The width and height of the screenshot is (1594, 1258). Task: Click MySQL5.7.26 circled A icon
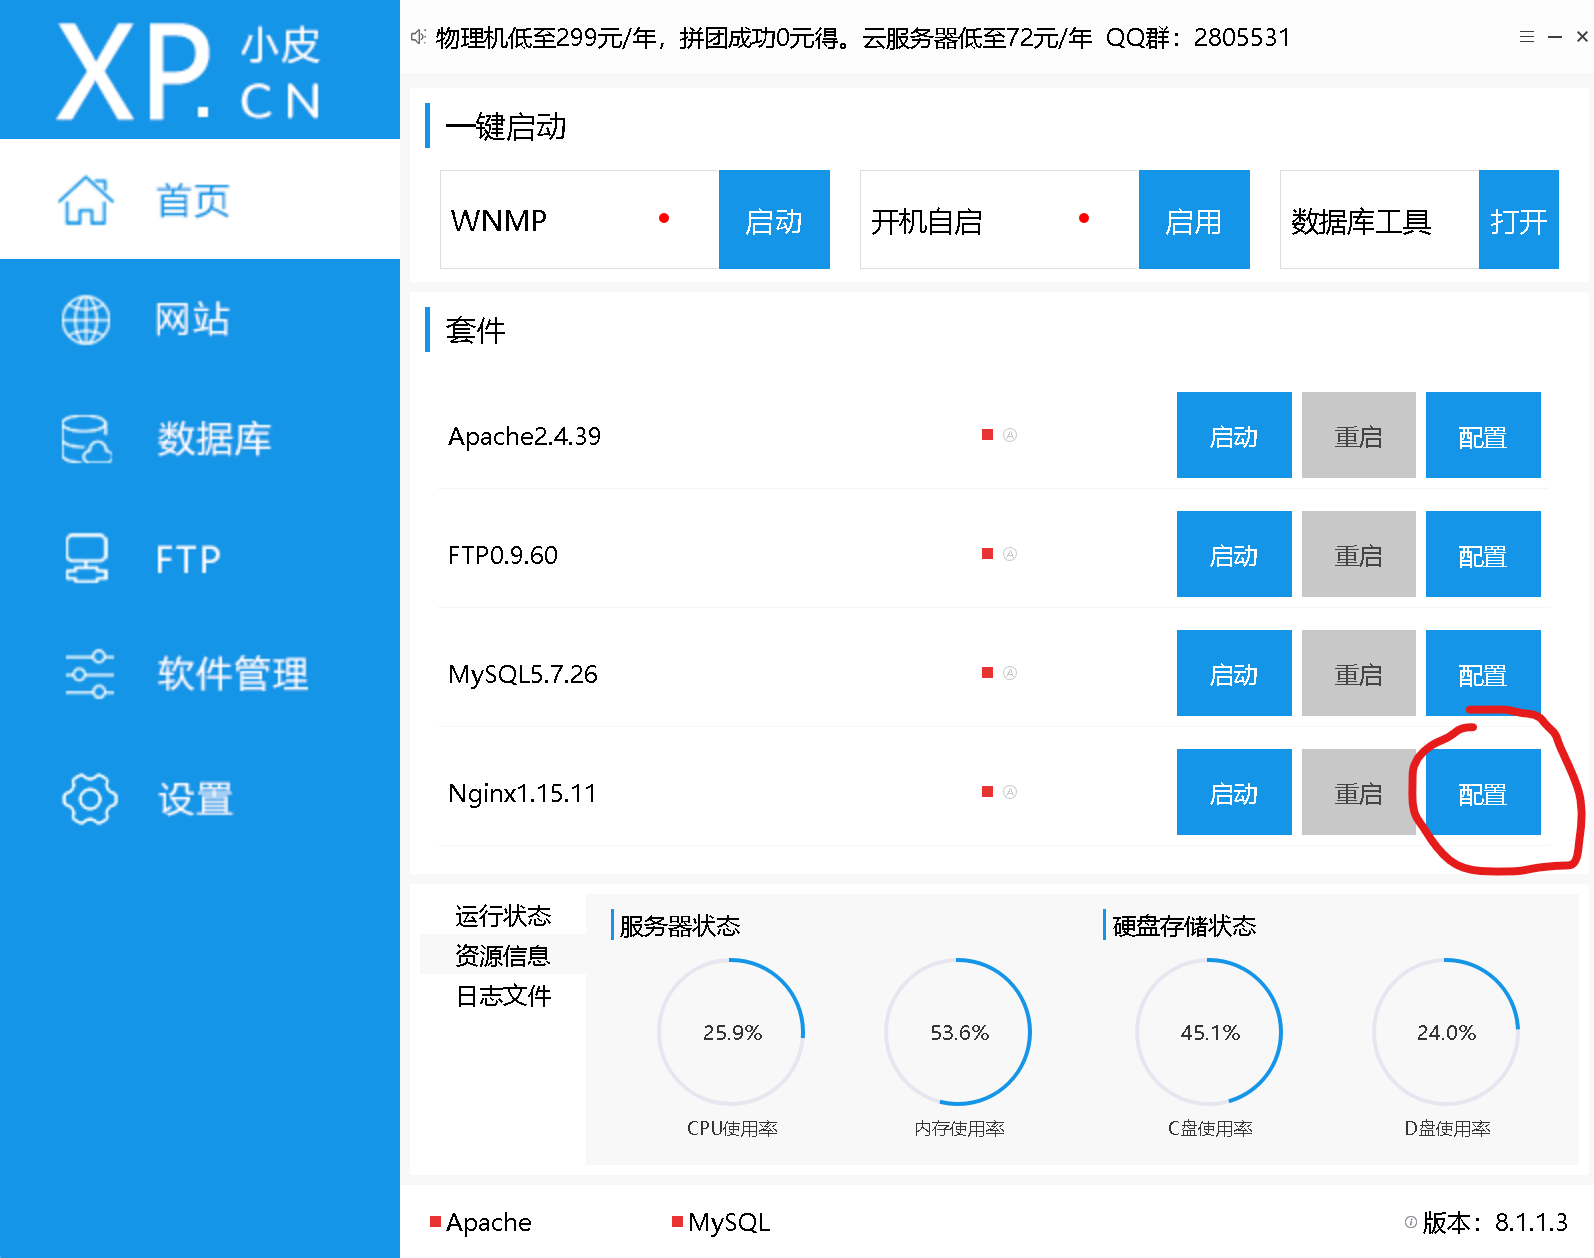(x=1010, y=673)
